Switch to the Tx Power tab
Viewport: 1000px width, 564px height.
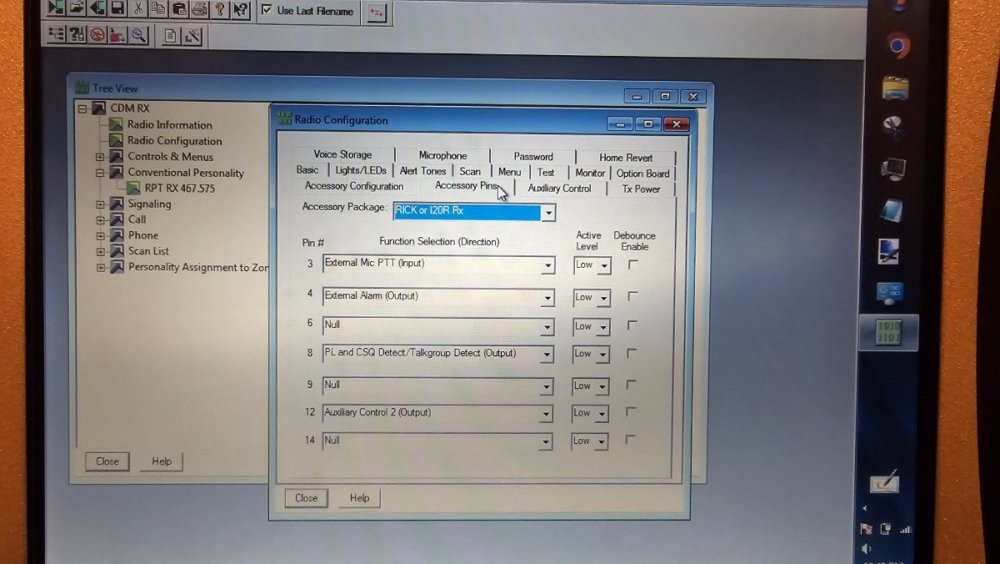[x=641, y=188]
